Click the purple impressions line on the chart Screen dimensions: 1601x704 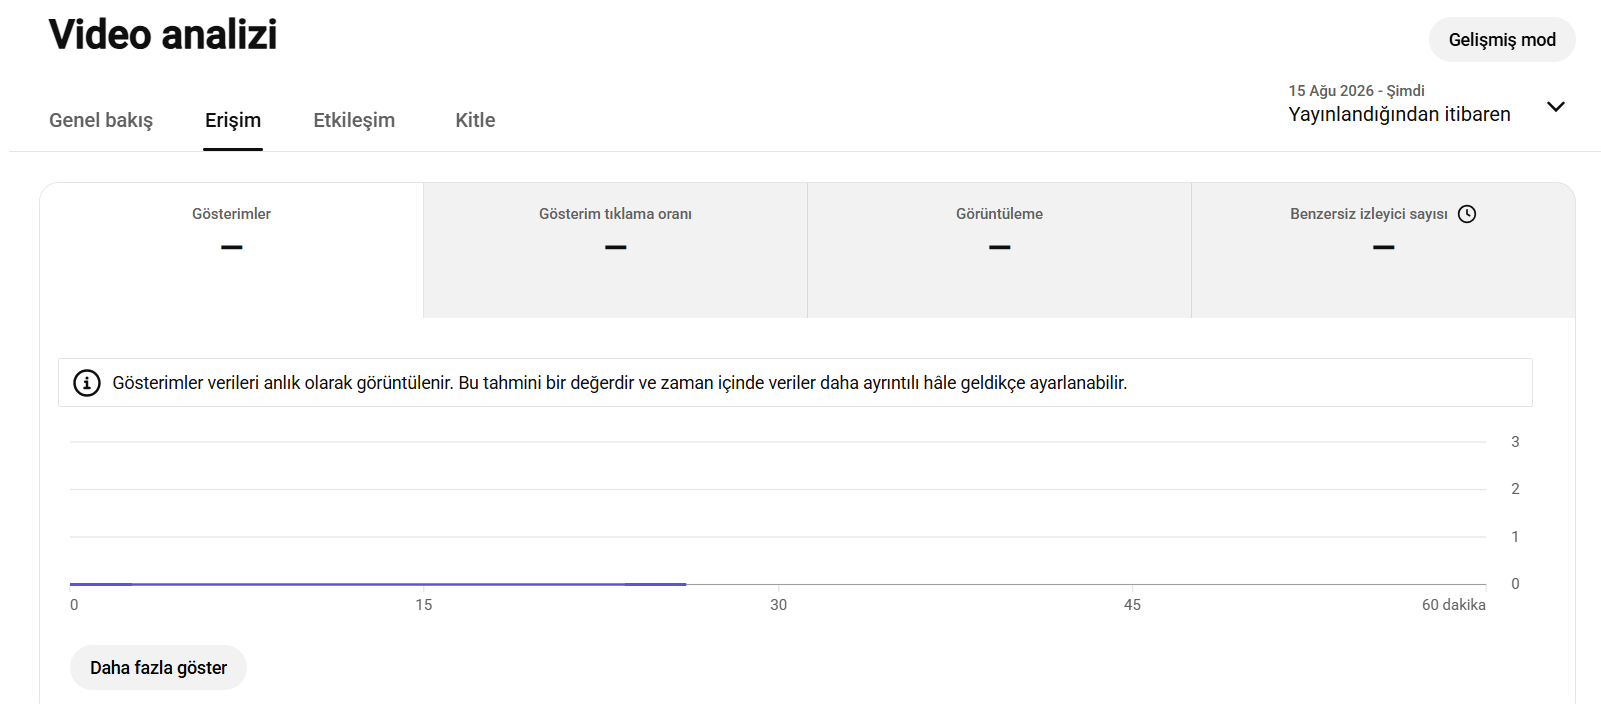click(378, 584)
